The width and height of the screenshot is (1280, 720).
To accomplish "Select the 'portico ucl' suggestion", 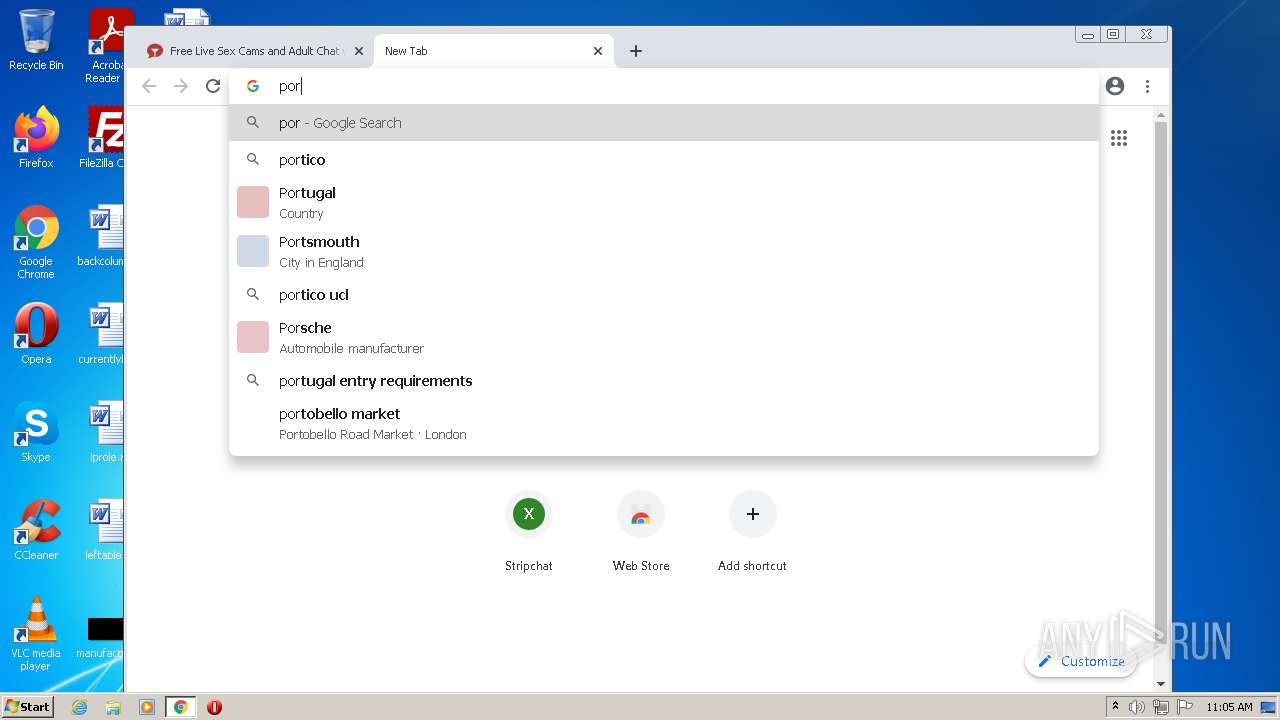I will click(664, 295).
